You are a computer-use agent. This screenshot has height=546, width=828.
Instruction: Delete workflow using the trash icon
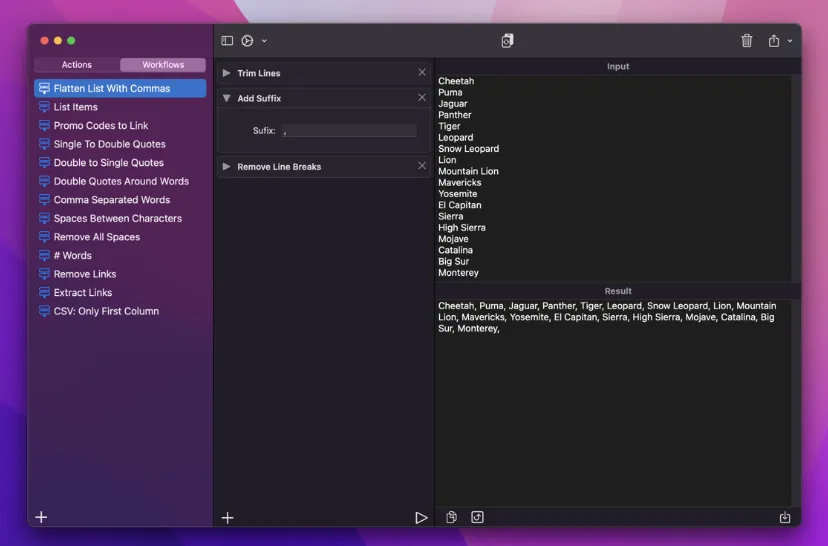pos(747,41)
